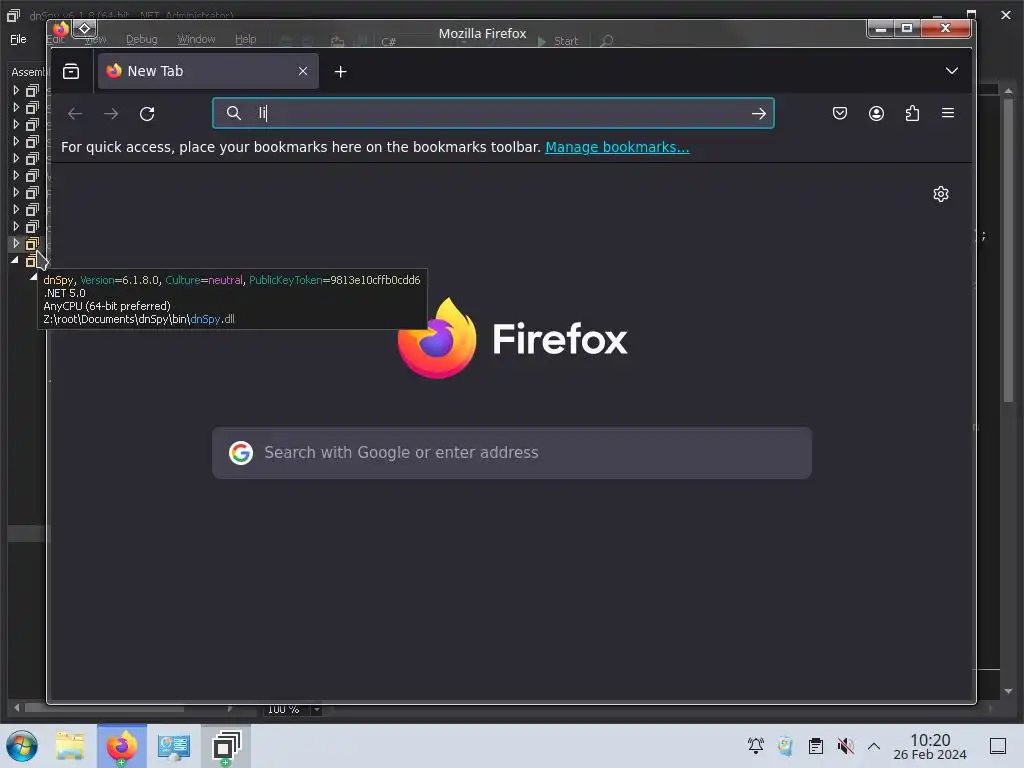Screen dimensions: 1024x768
Task: Click the Google G logo in search box
Action: (241, 453)
